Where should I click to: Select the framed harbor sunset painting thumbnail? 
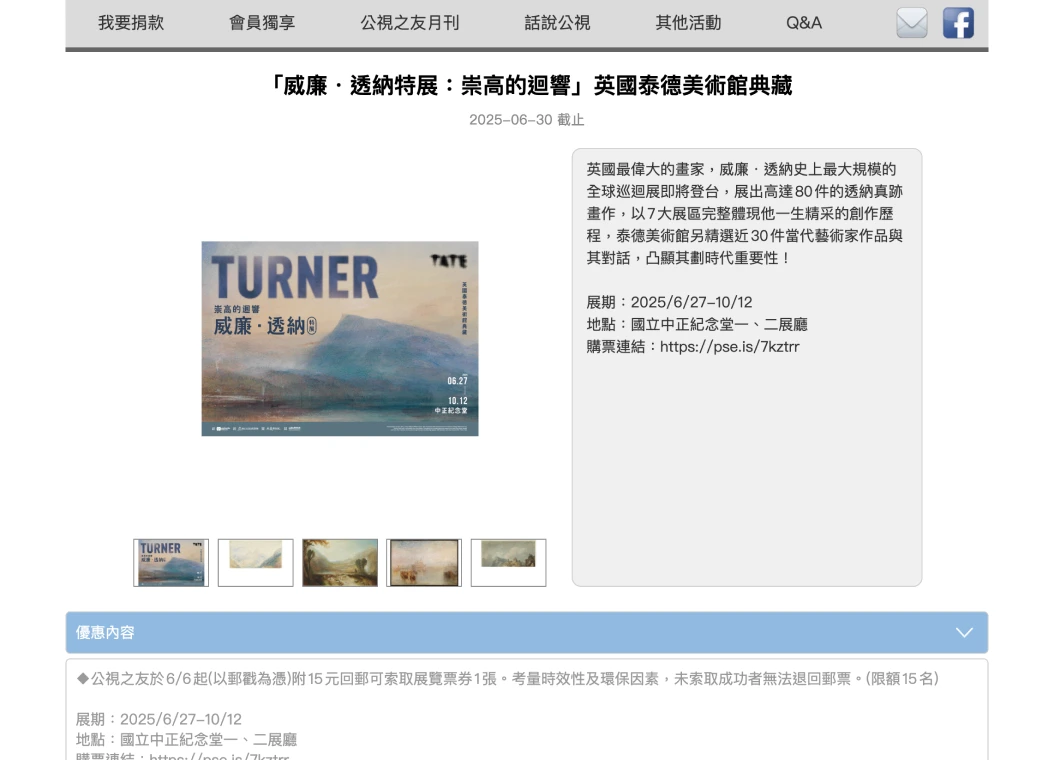point(424,563)
